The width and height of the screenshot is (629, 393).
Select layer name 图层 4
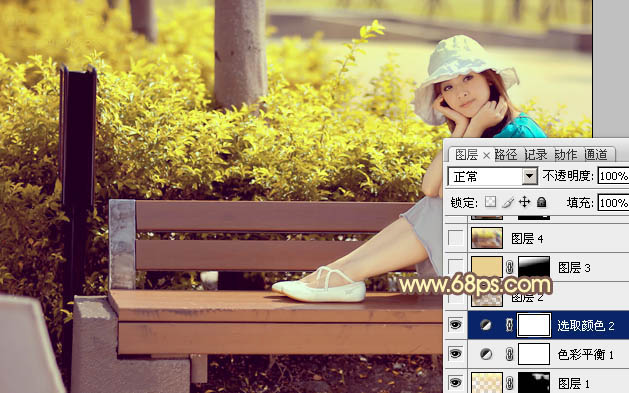(x=527, y=239)
